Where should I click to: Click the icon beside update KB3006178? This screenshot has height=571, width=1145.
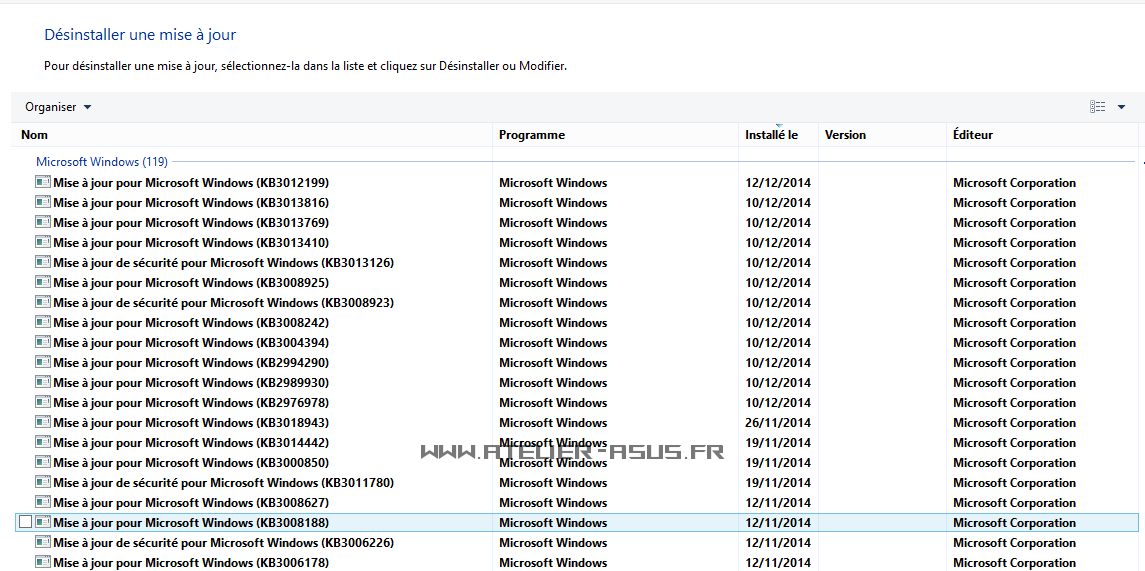pos(43,562)
